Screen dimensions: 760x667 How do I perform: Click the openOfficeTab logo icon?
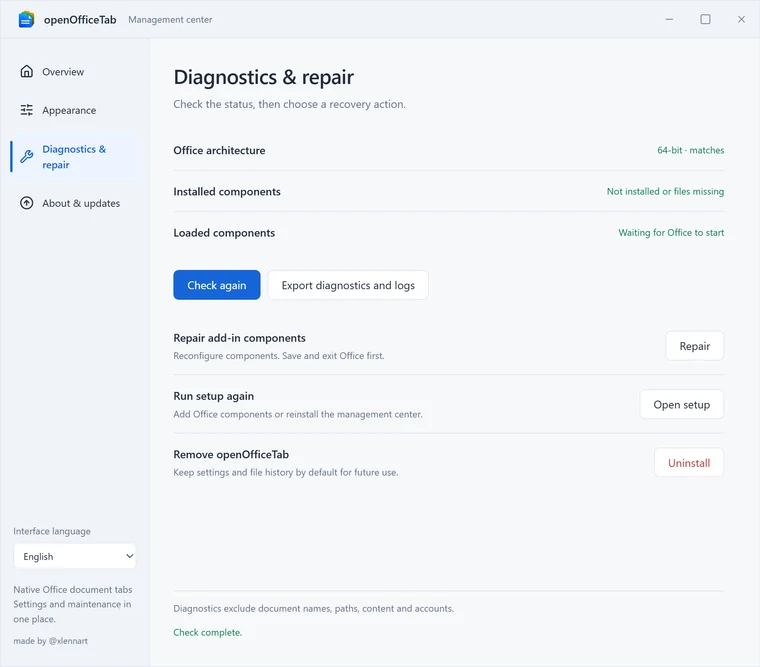tap(26, 19)
